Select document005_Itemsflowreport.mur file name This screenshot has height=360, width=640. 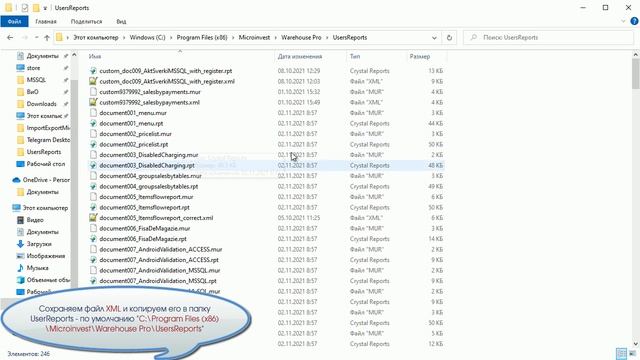[146, 197]
